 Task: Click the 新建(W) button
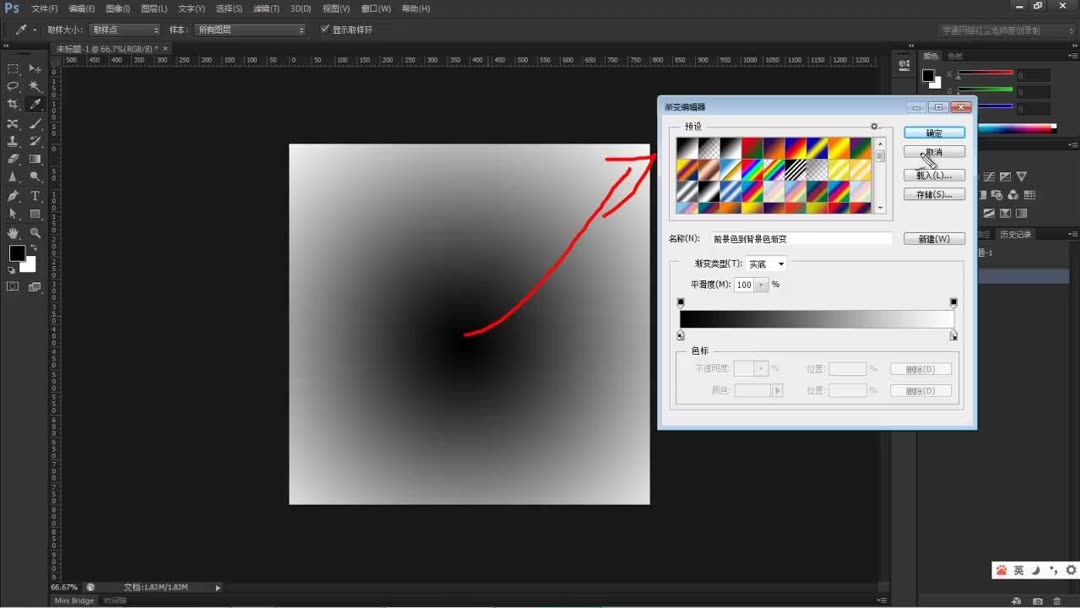(x=933, y=238)
